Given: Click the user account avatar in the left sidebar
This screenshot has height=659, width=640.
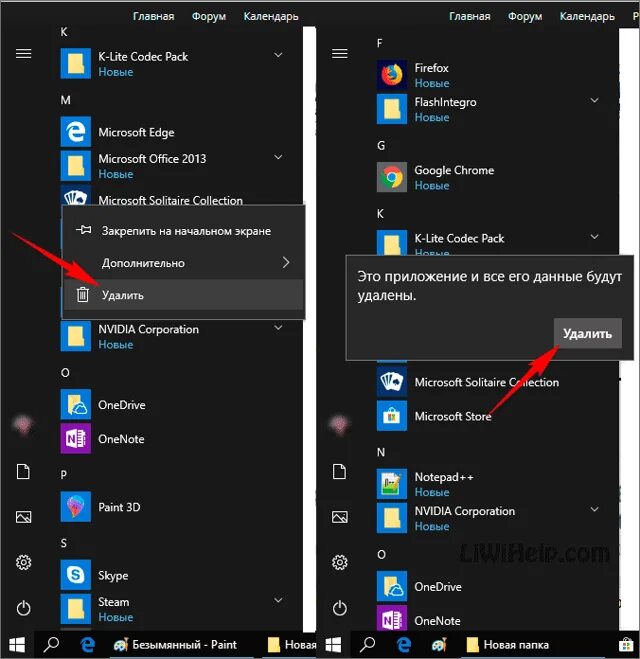Looking at the screenshot, I should pyautogui.click(x=23, y=424).
